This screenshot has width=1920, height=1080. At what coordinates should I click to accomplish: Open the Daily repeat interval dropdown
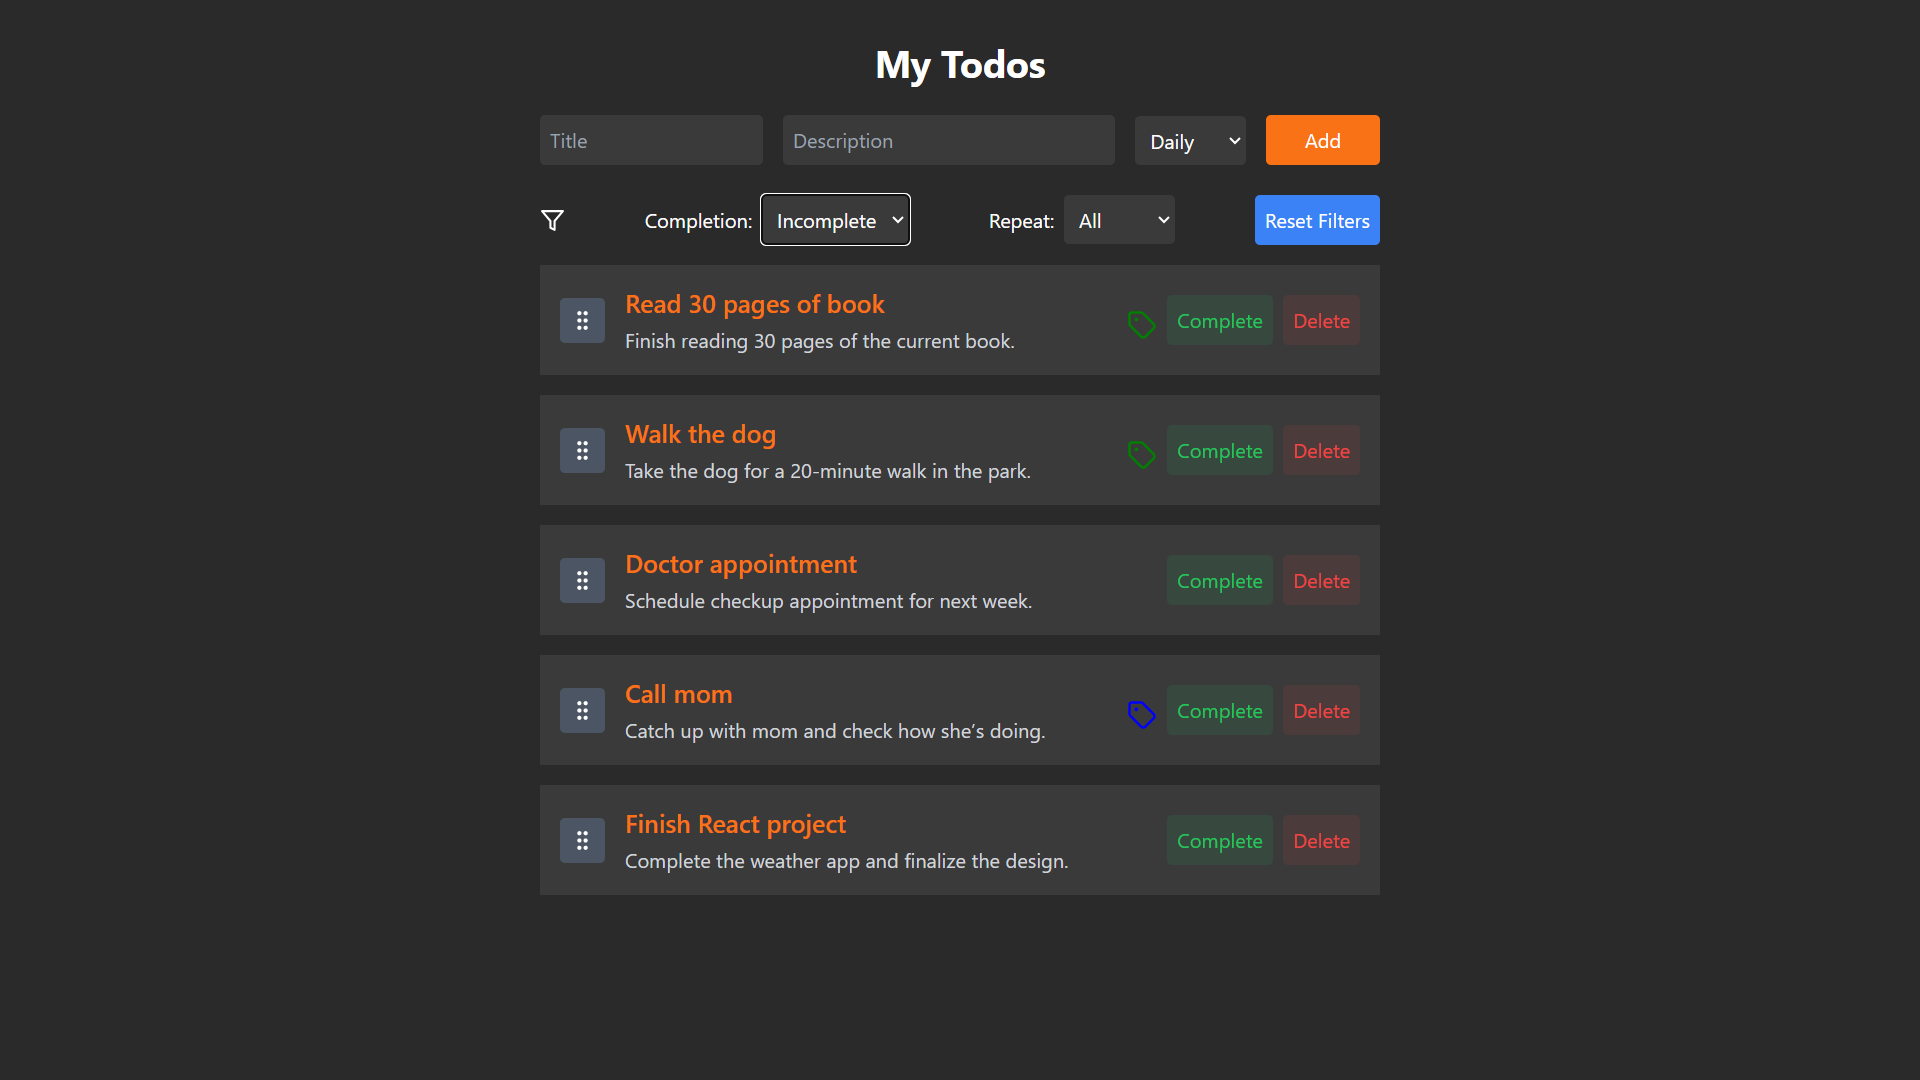(x=1189, y=140)
